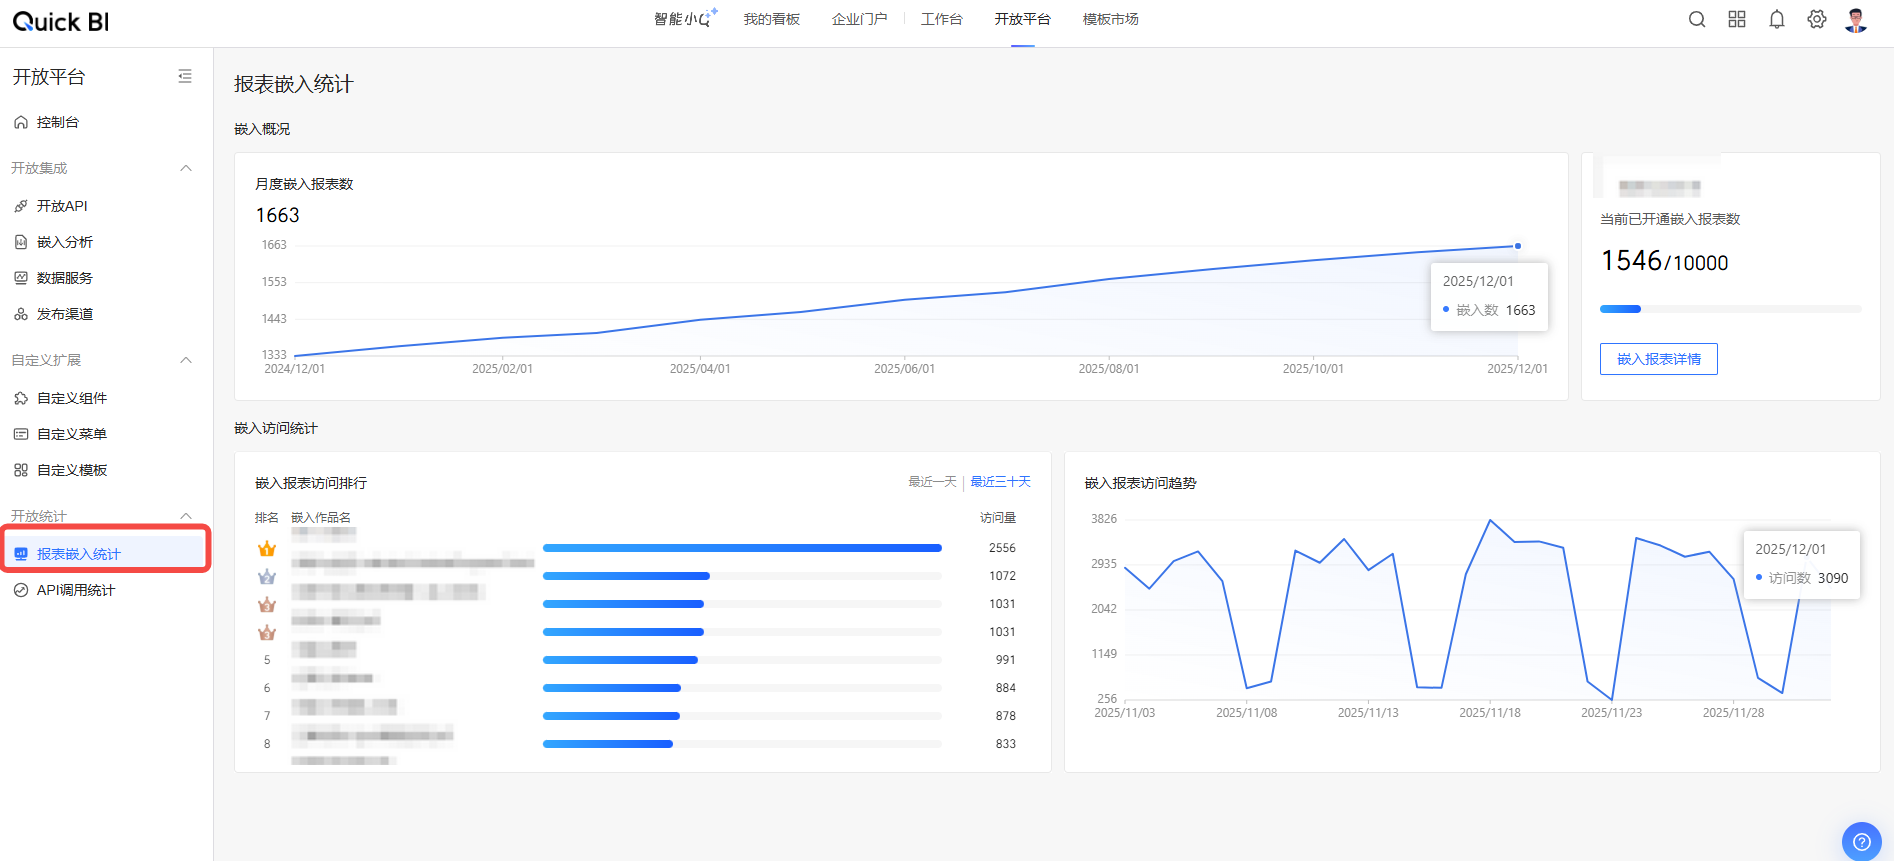Switch ranking to 最近三十天

pyautogui.click(x=1000, y=482)
